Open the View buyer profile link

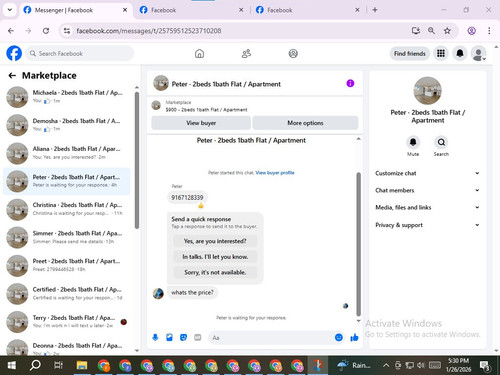point(275,173)
